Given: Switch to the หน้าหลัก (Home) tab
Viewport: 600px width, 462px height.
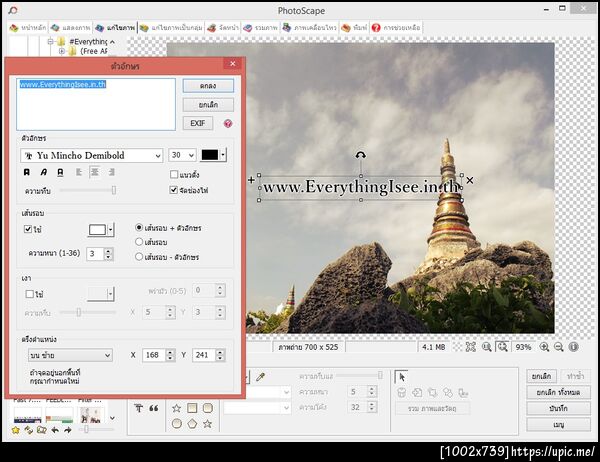Looking at the screenshot, I should [x=28, y=28].
